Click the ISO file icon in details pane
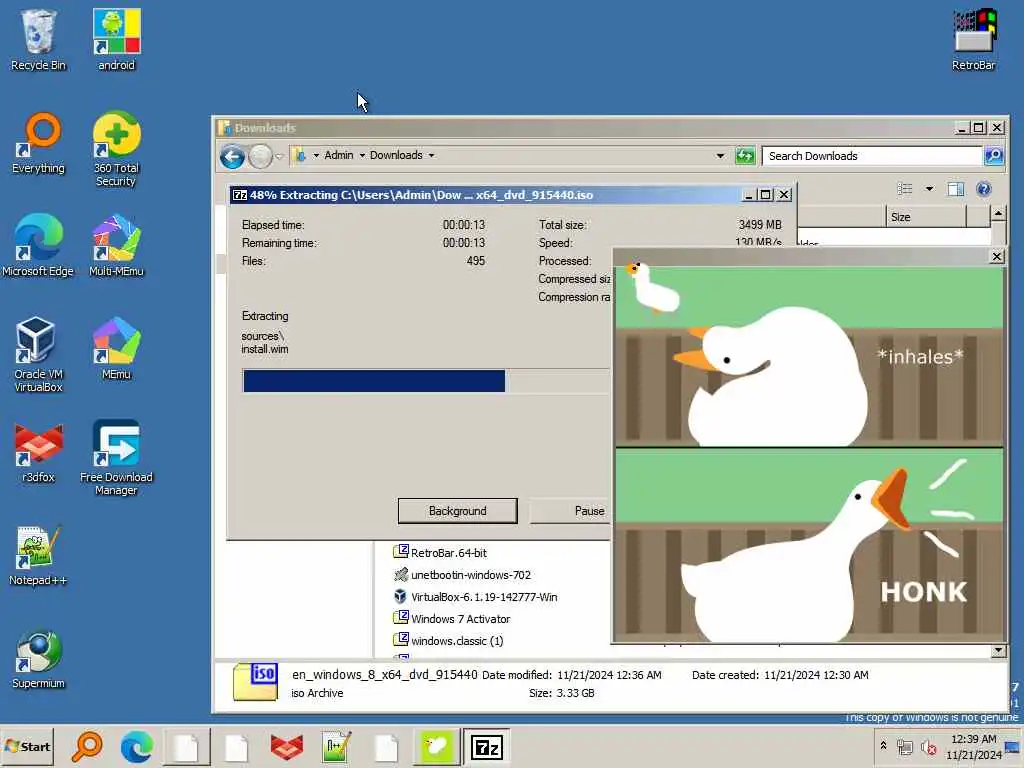1024x768 pixels. click(x=255, y=682)
